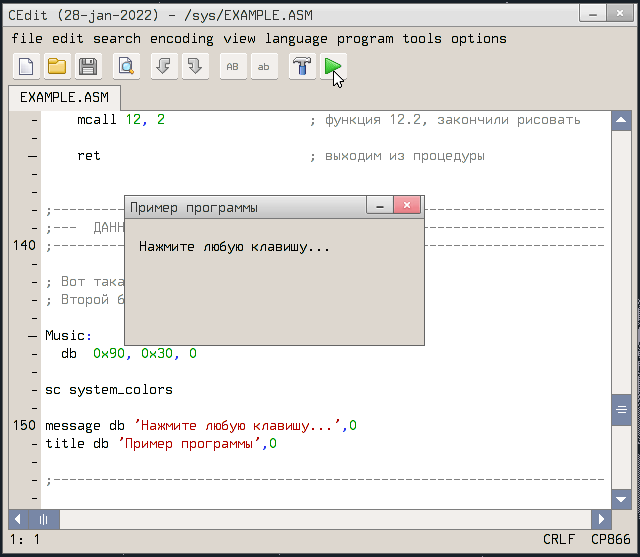Click the open file folder icon
Image resolution: width=640 pixels, height=557 pixels.
click(x=57, y=67)
